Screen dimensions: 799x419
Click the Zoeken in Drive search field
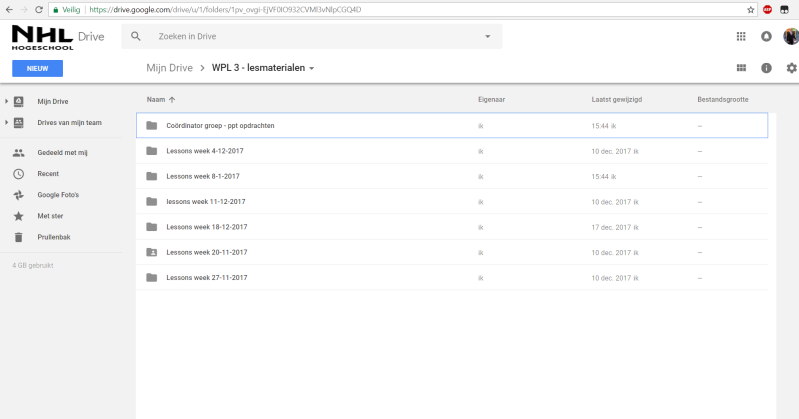point(311,36)
